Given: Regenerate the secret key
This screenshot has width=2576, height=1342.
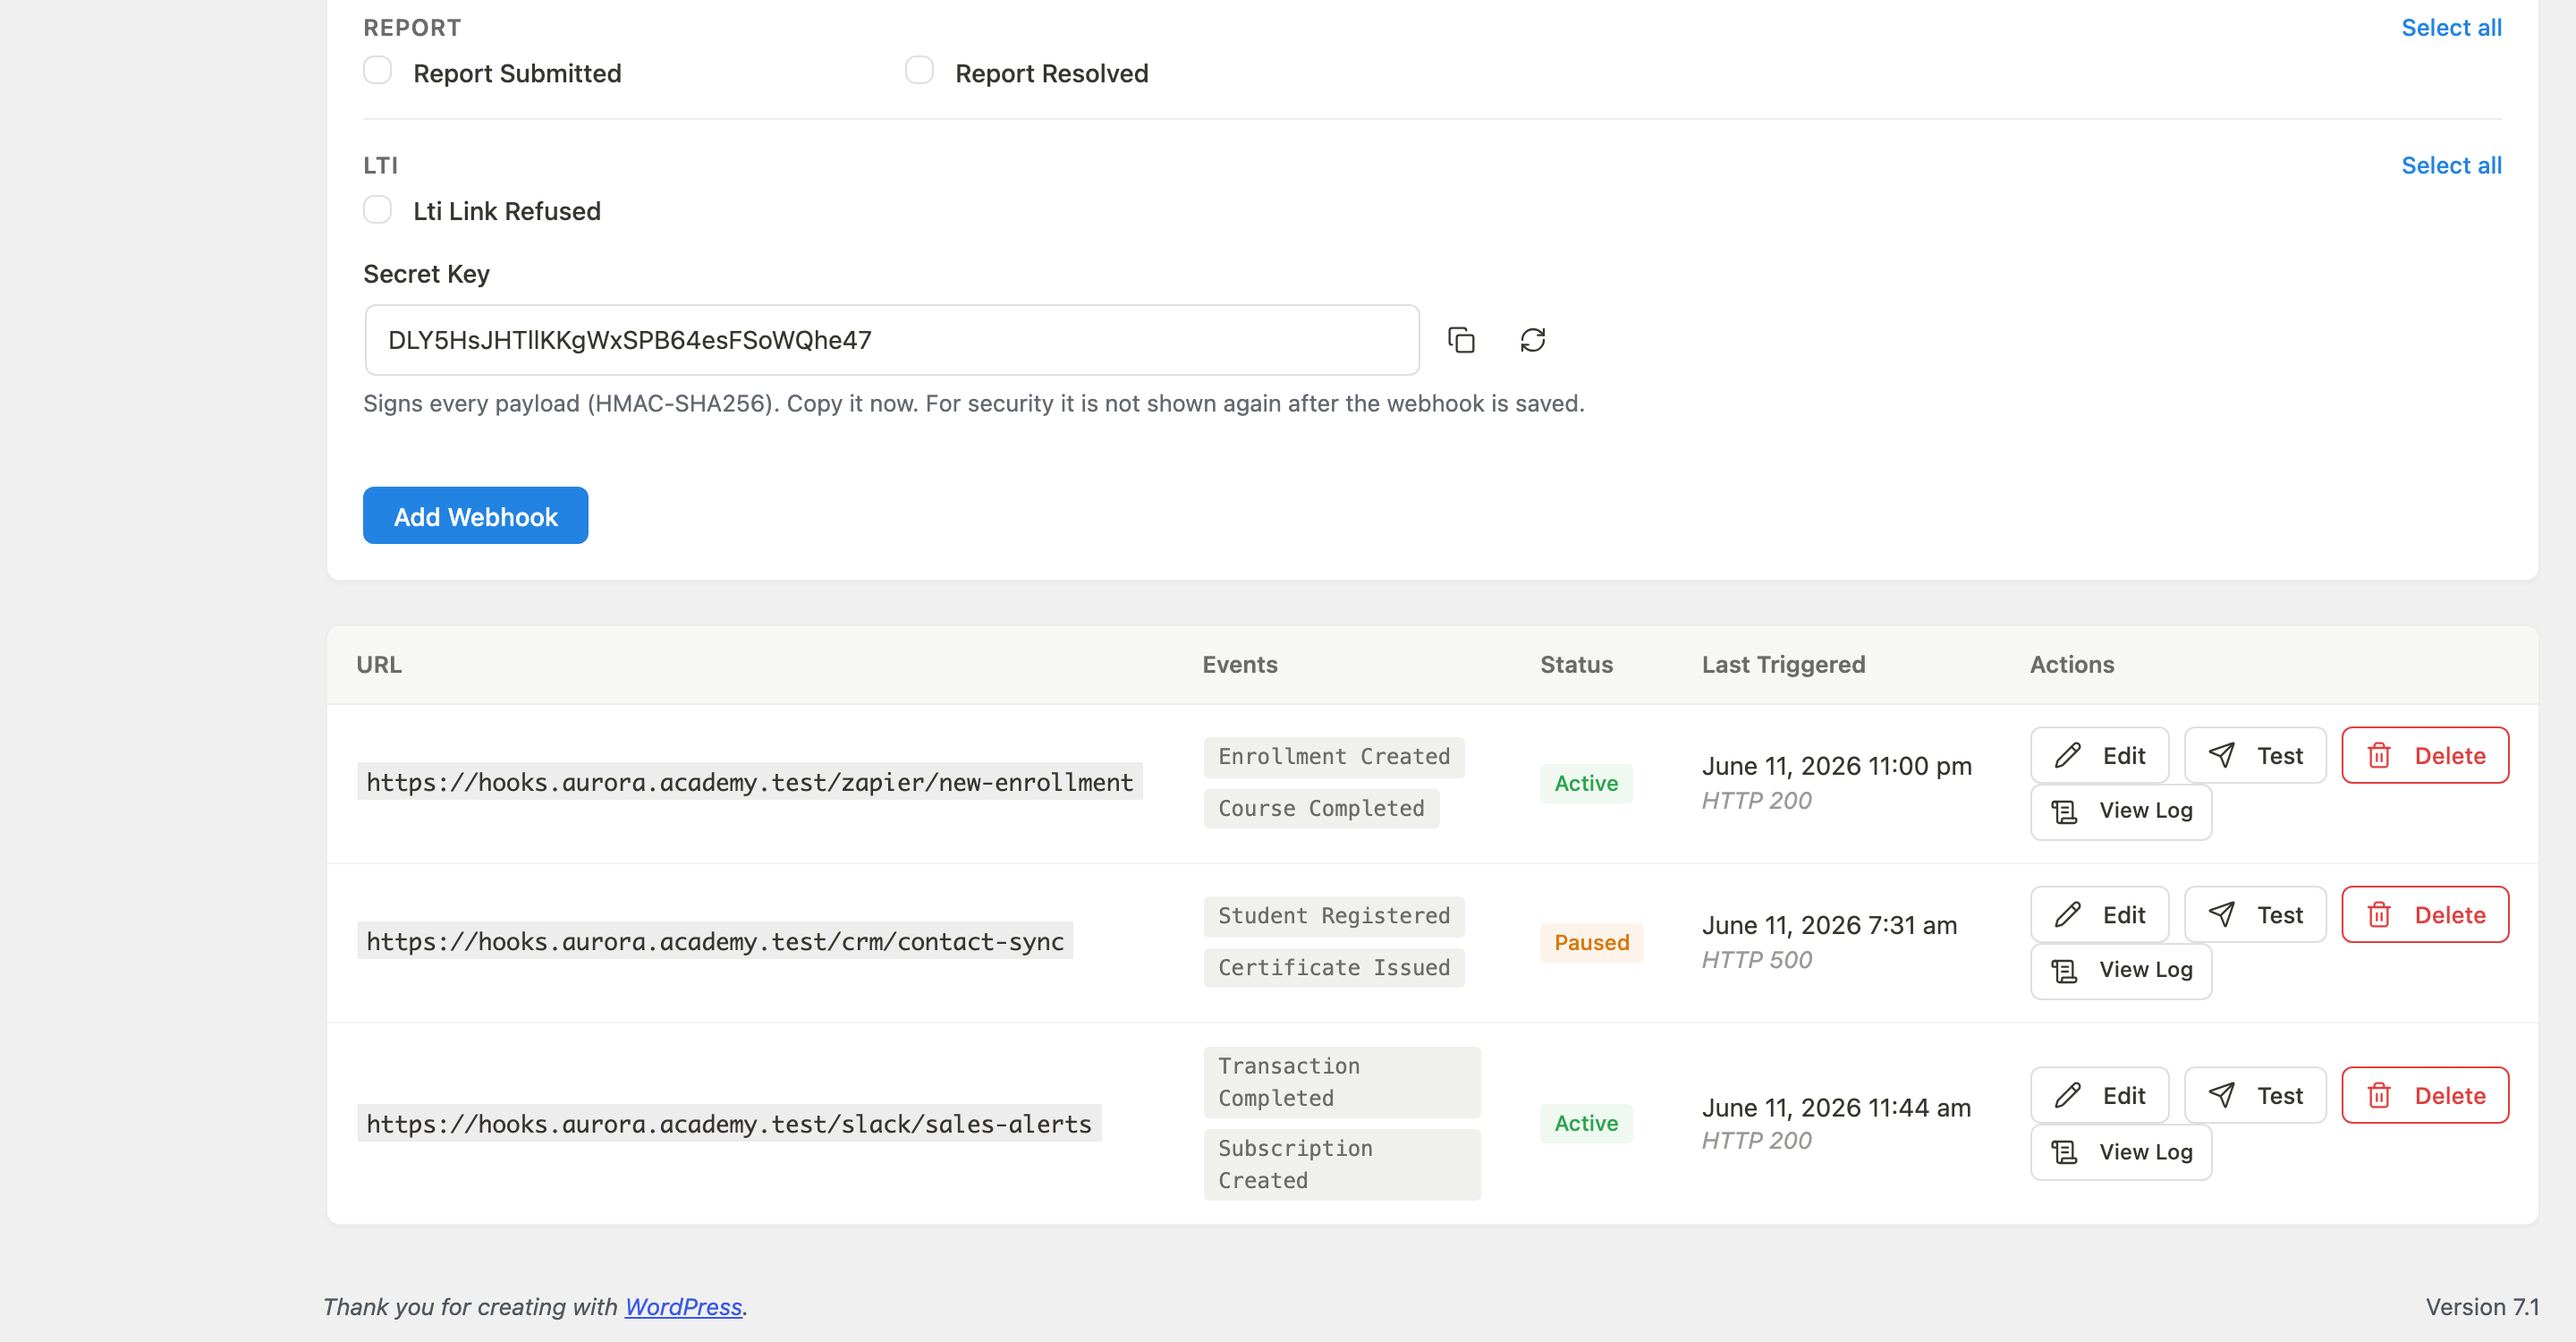Looking at the screenshot, I should [x=1532, y=340].
